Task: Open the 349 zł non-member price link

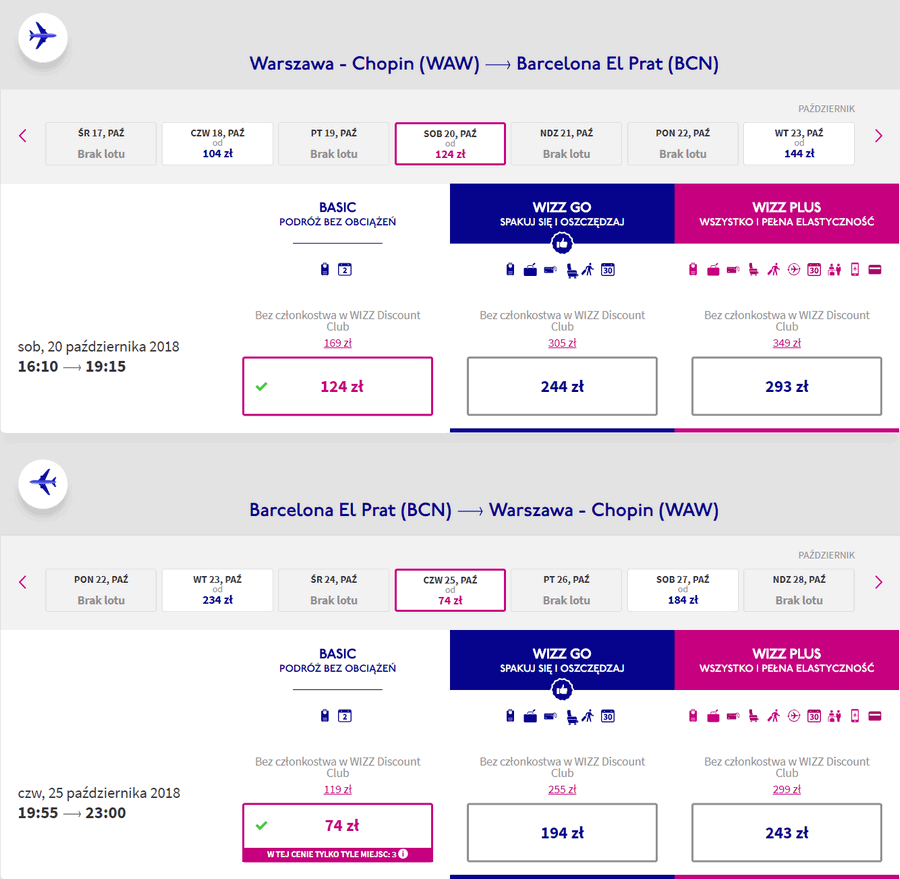Action: pyautogui.click(x=786, y=343)
